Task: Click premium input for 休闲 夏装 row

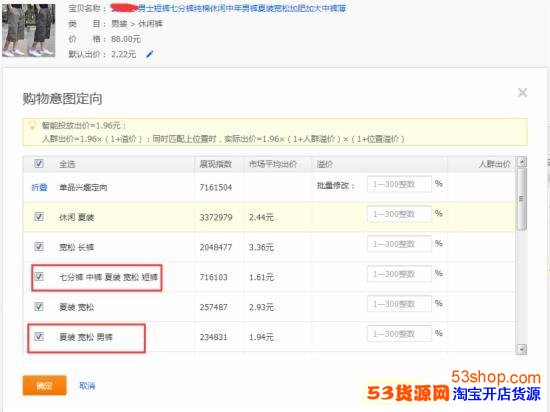Action: click(x=399, y=214)
